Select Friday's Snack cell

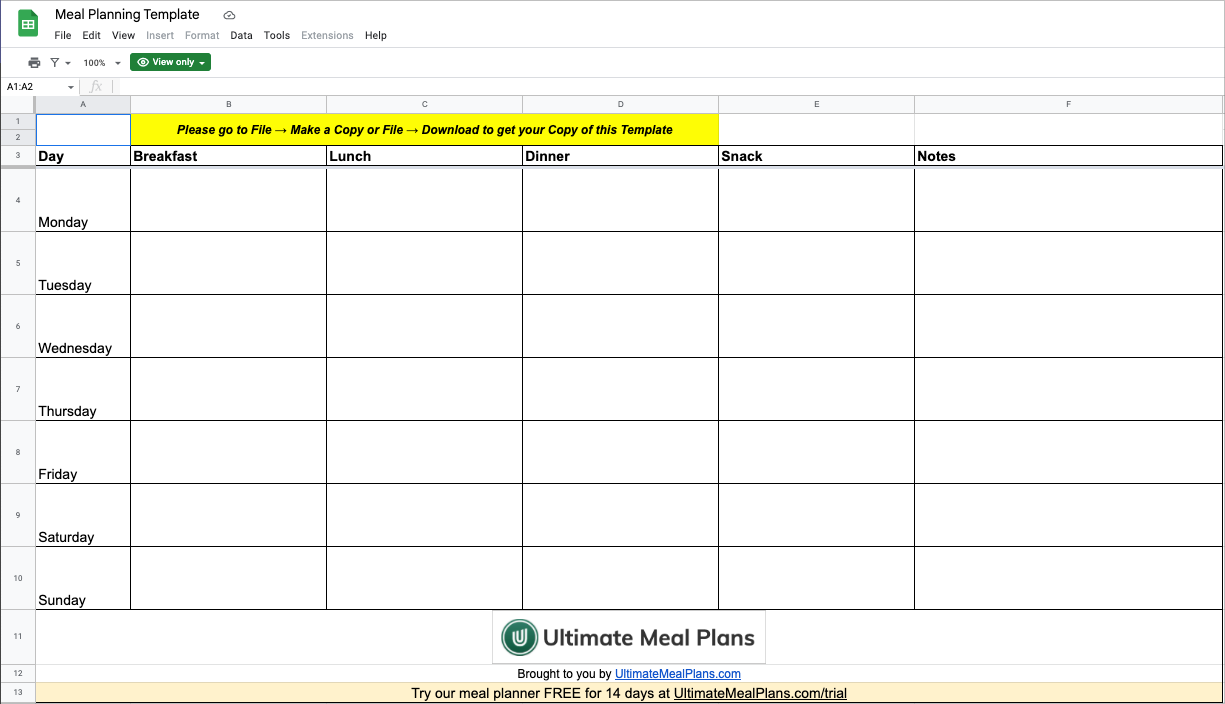pyautogui.click(x=816, y=452)
